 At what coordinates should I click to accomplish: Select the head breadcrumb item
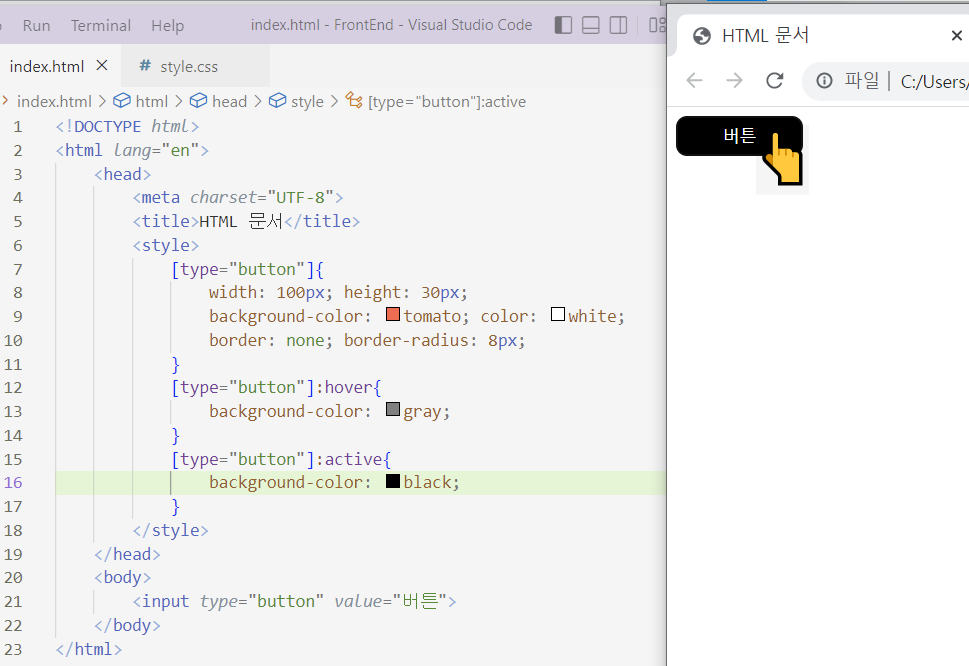click(x=229, y=101)
